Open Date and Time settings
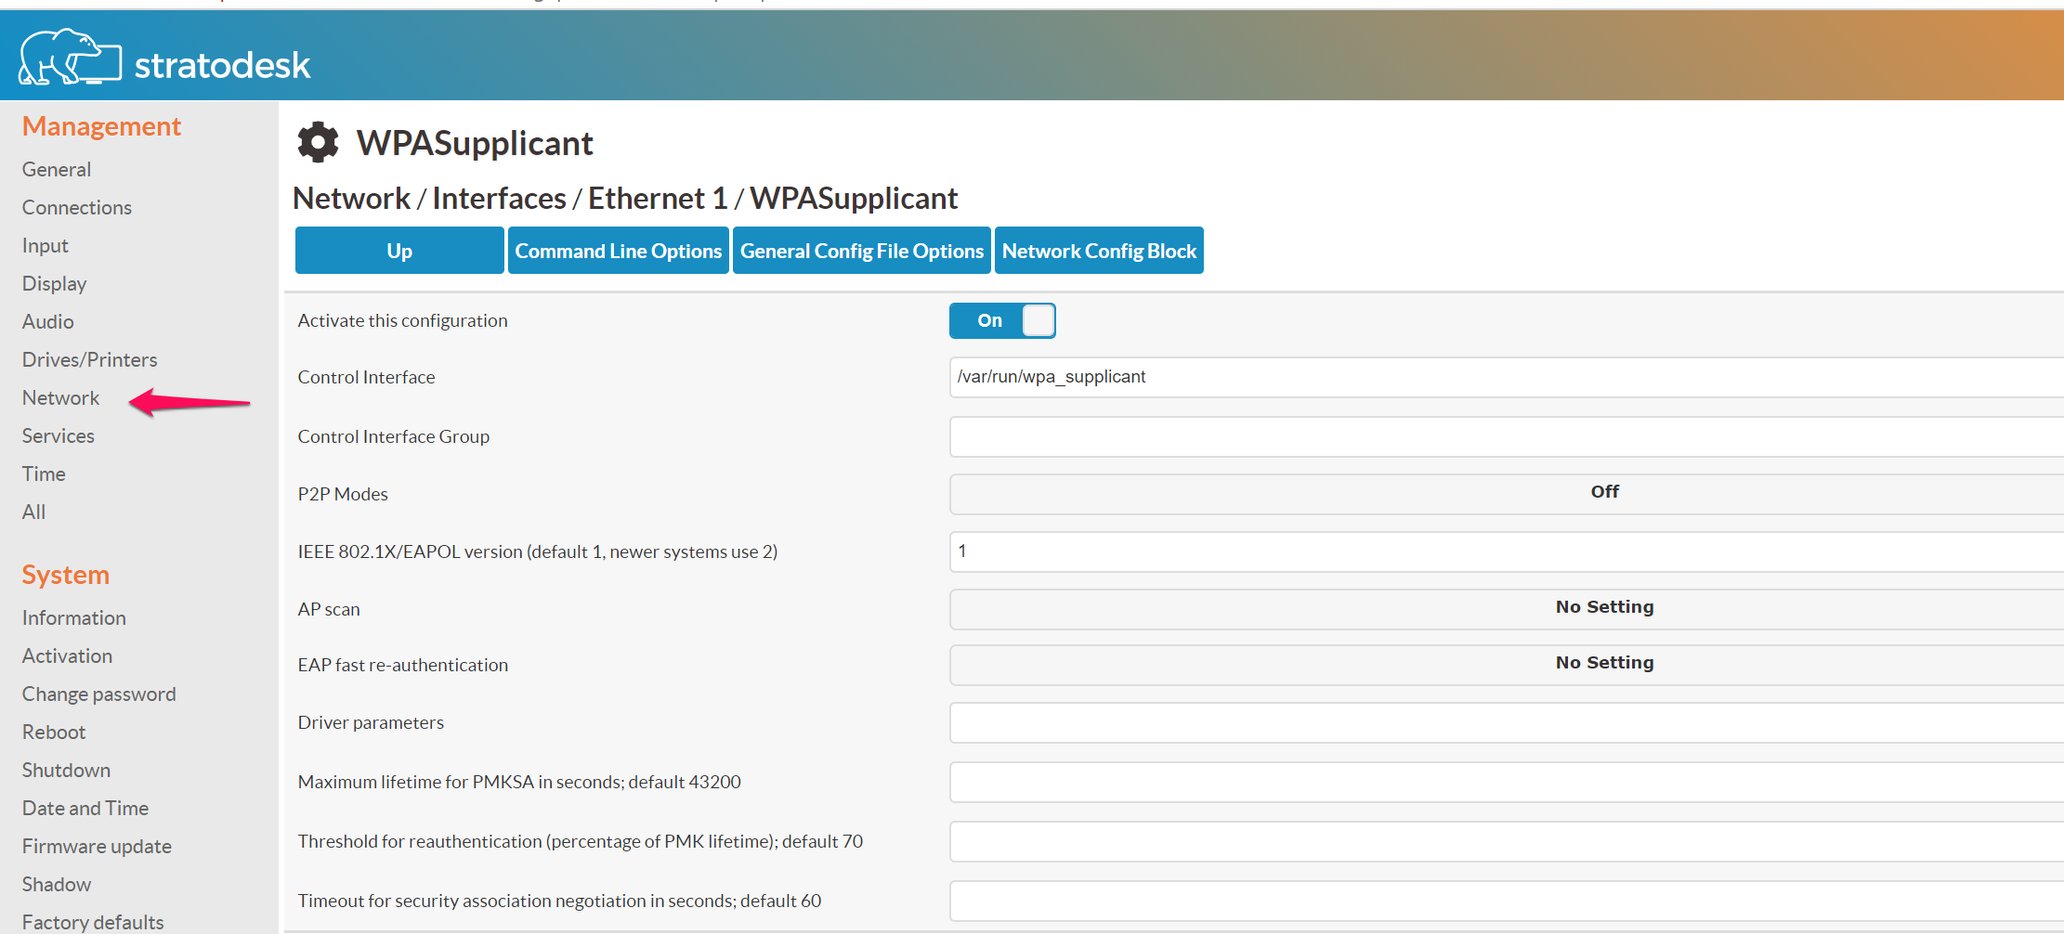 click(85, 808)
